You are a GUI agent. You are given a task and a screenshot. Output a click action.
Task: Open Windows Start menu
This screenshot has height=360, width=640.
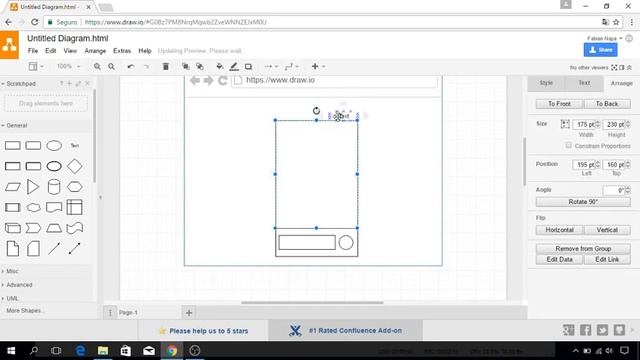pyautogui.click(x=11, y=351)
